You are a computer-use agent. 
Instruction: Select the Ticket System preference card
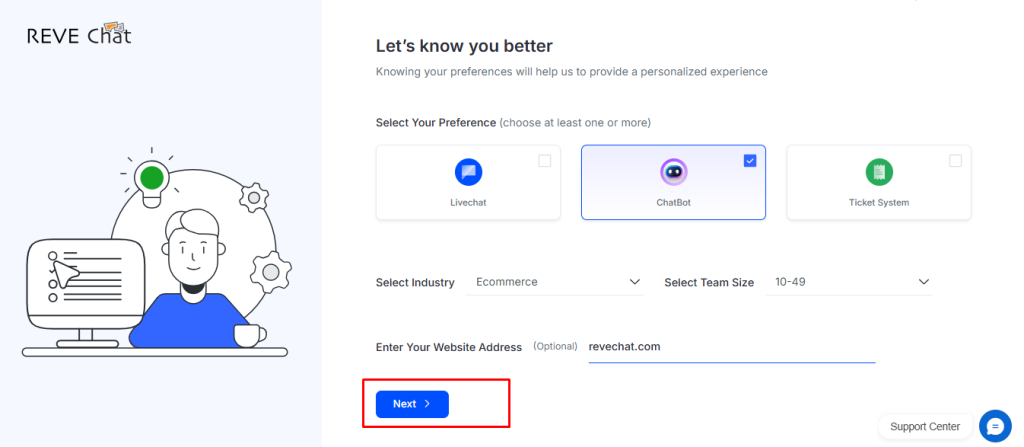(879, 182)
